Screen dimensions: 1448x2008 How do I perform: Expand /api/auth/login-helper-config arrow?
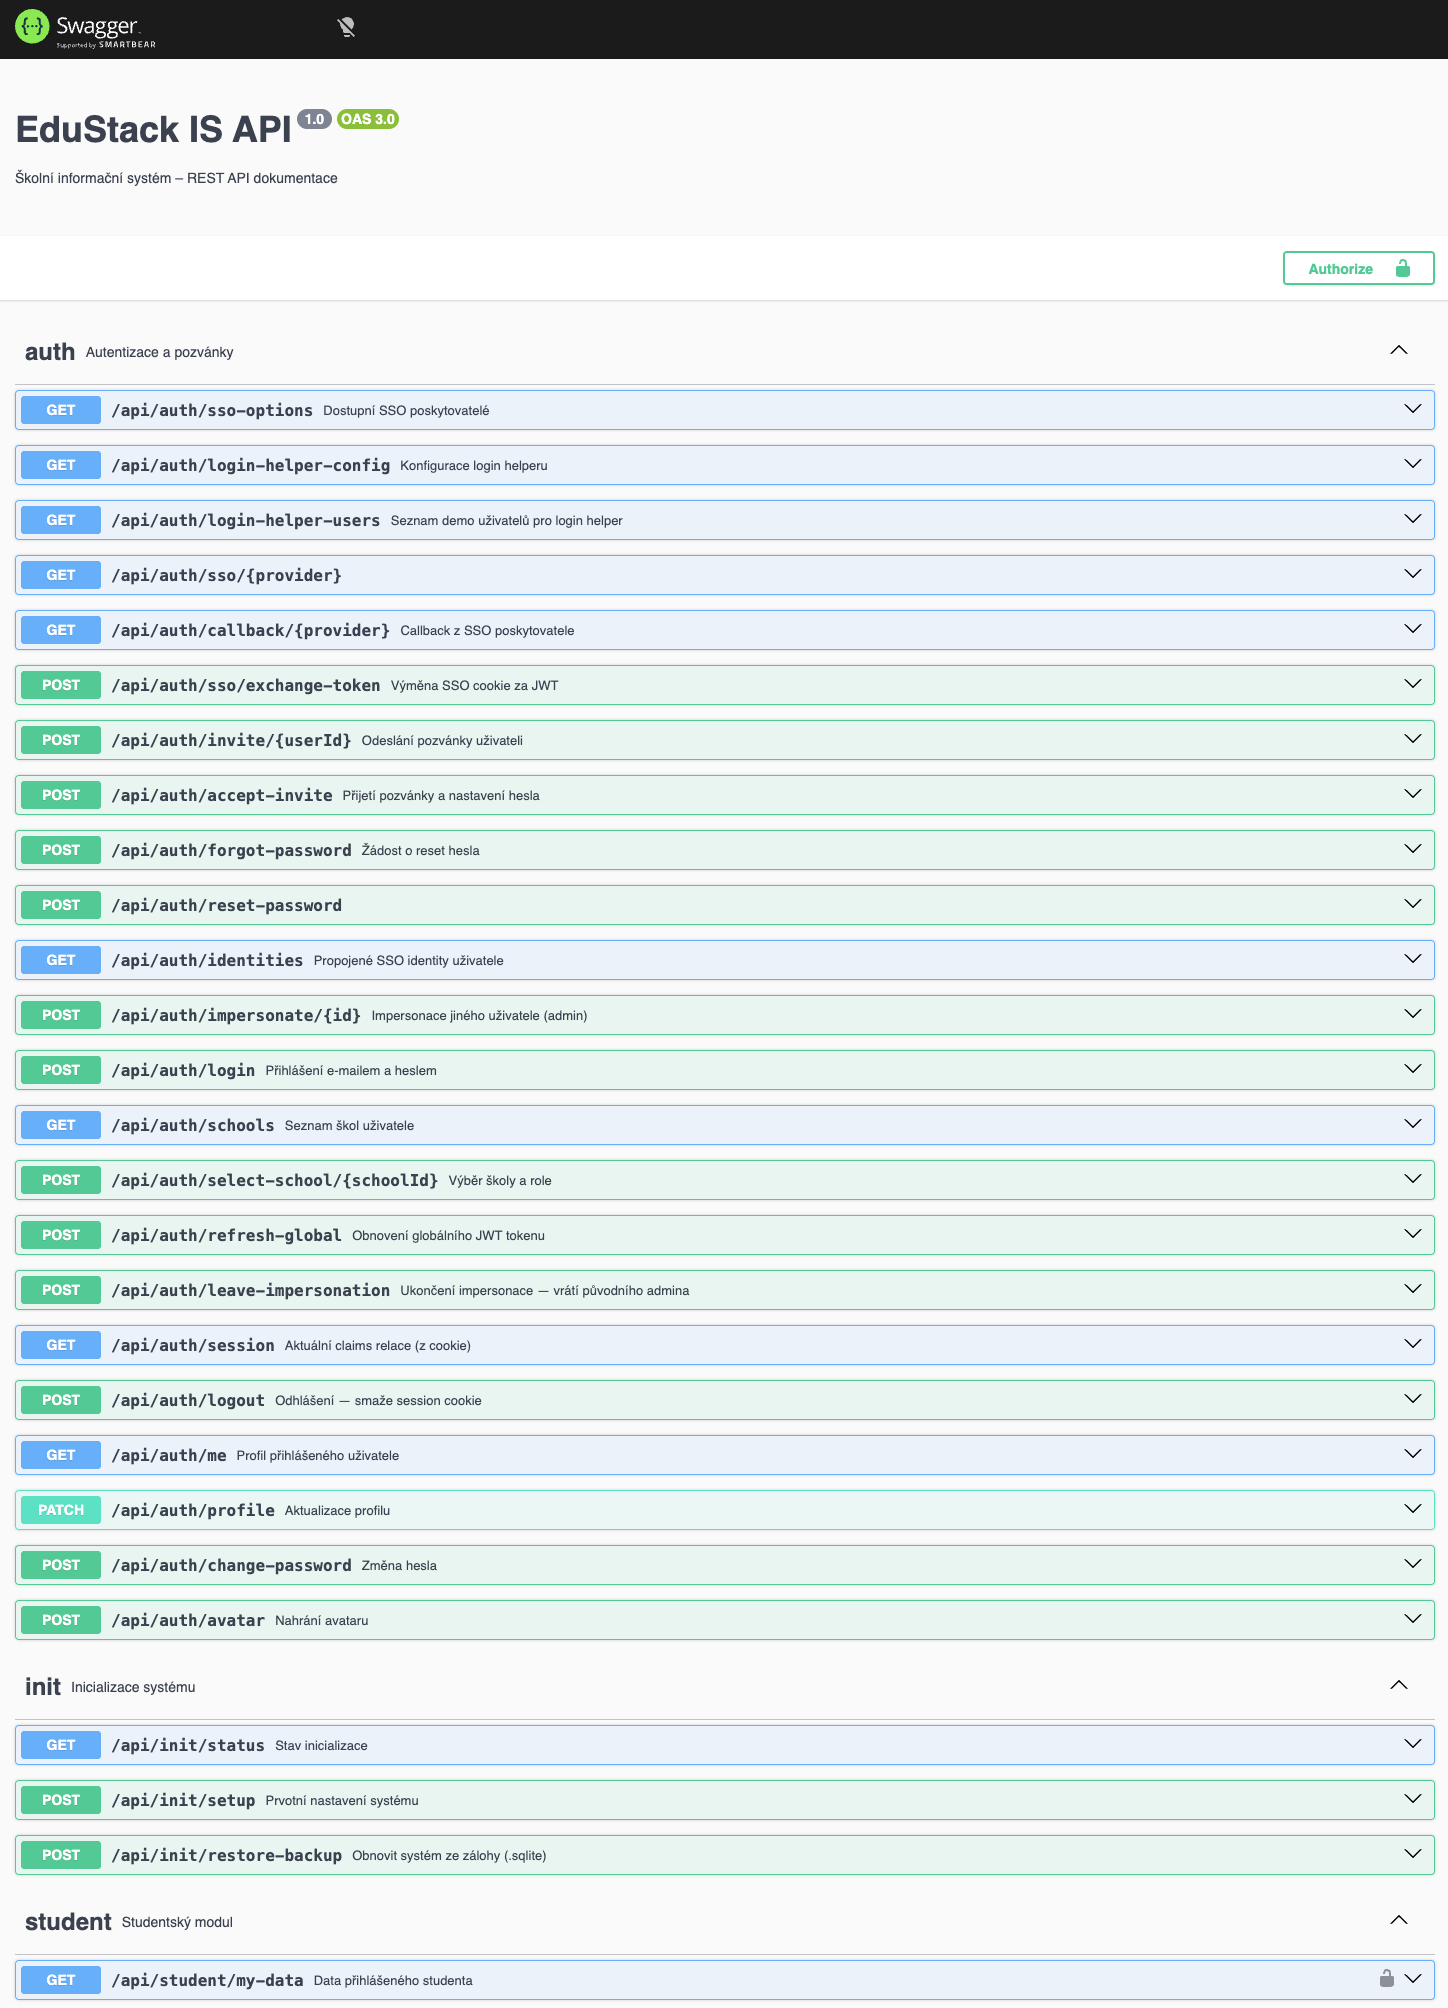point(1413,464)
